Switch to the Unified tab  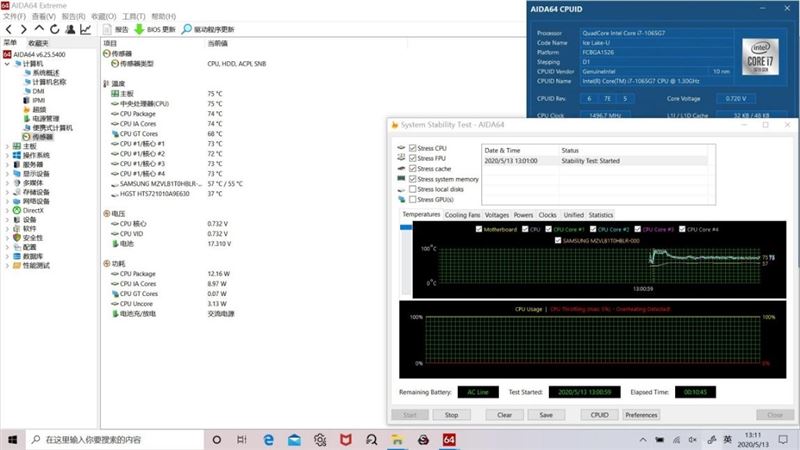coord(573,215)
